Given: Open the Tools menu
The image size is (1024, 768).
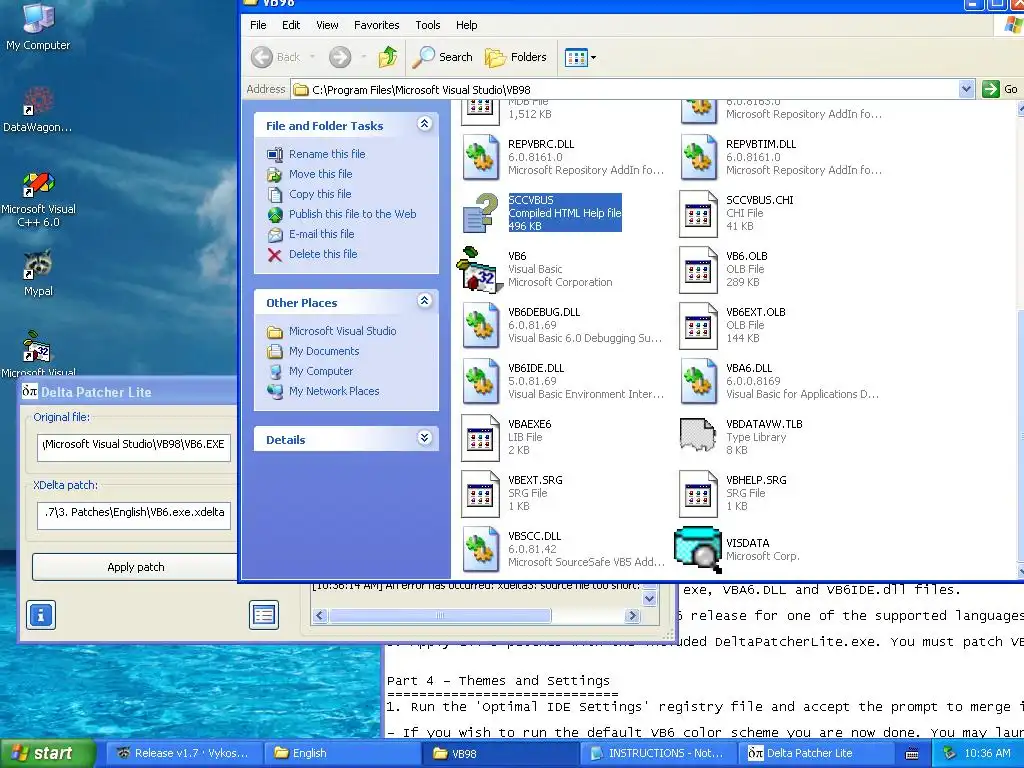Looking at the screenshot, I should click(428, 25).
